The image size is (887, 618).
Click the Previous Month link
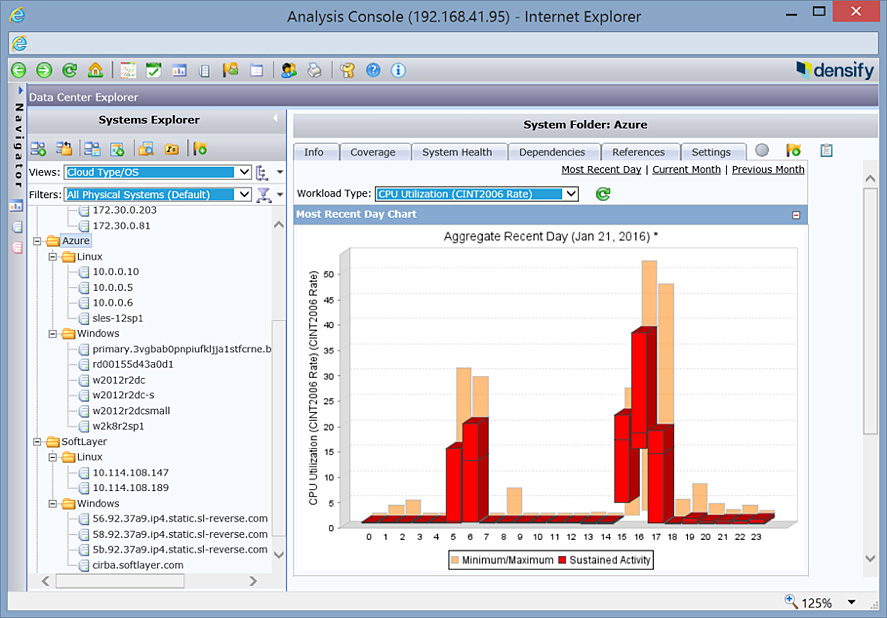(x=768, y=170)
